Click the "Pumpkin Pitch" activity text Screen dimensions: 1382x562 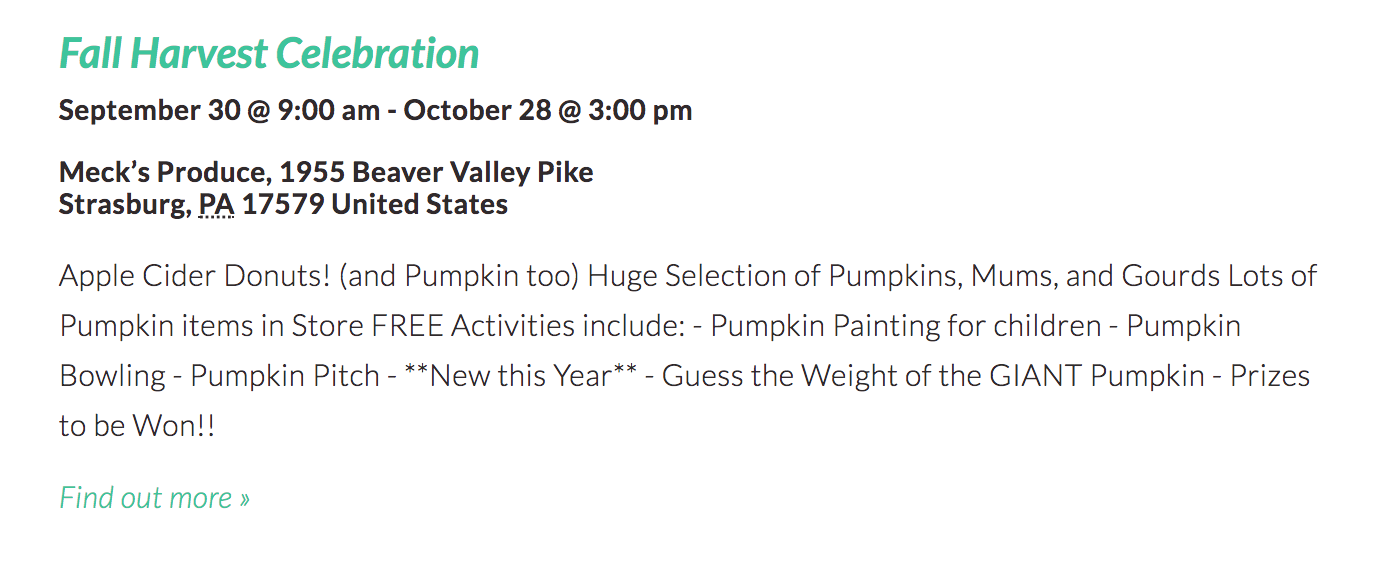(285, 376)
